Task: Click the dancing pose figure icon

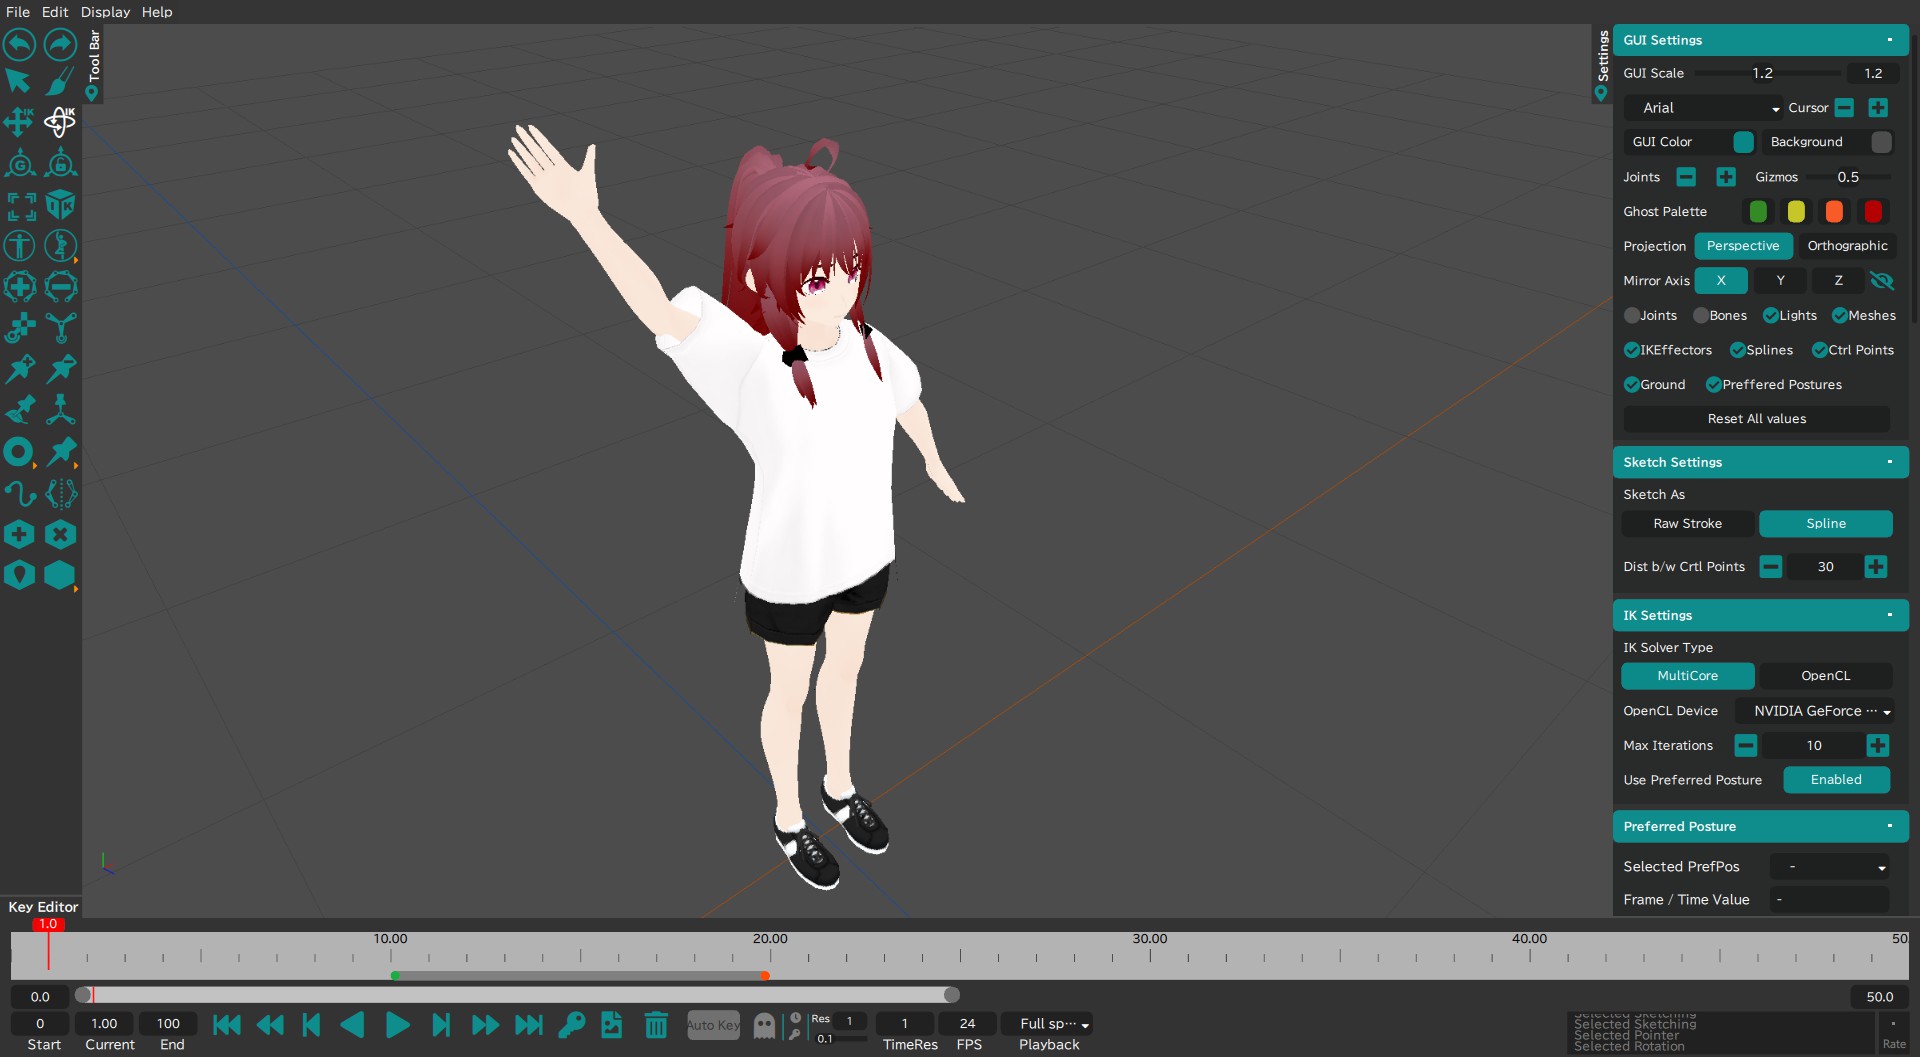Action: (x=60, y=246)
